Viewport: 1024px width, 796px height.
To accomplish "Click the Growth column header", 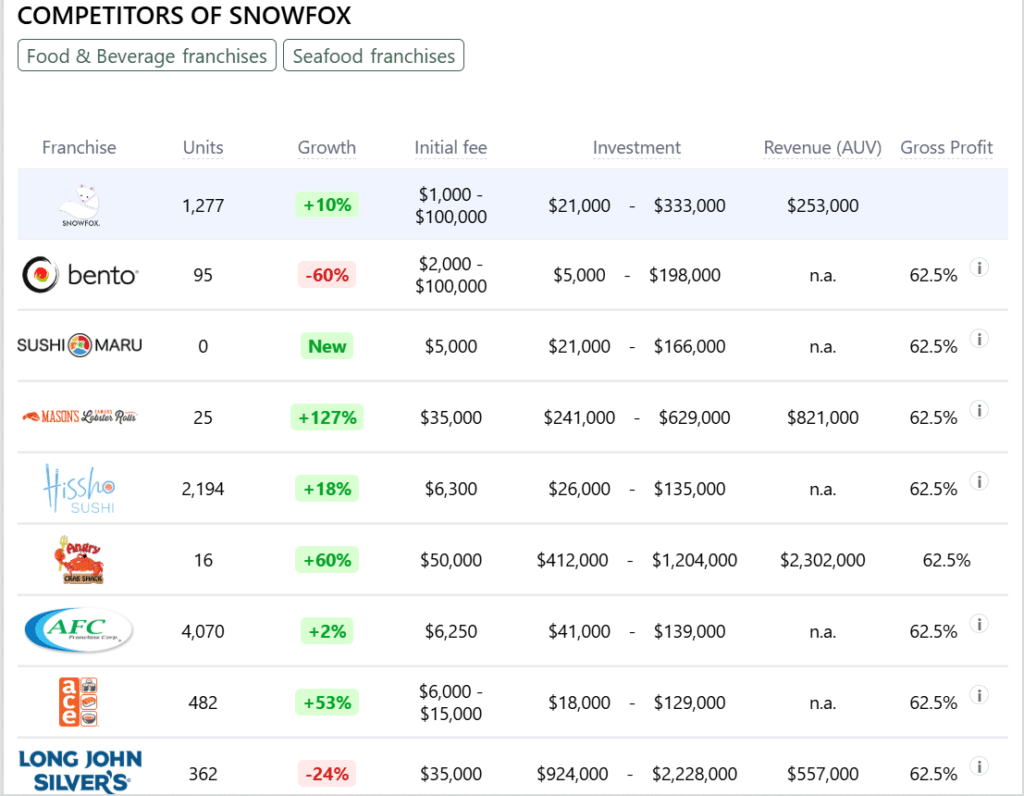I will 327,148.
